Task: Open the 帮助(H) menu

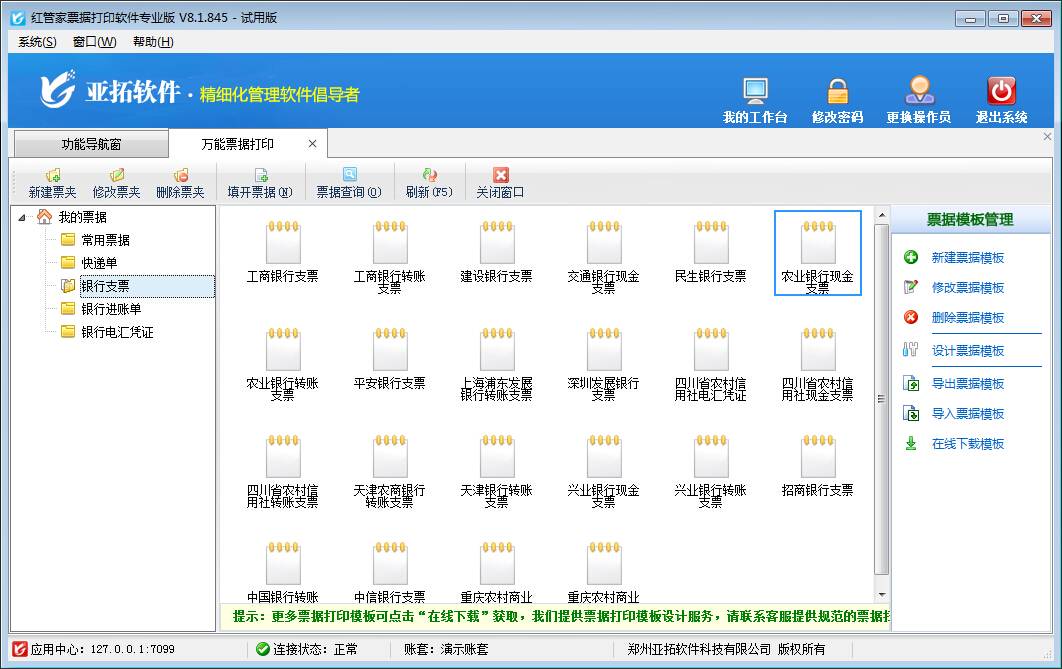Action: click(153, 42)
